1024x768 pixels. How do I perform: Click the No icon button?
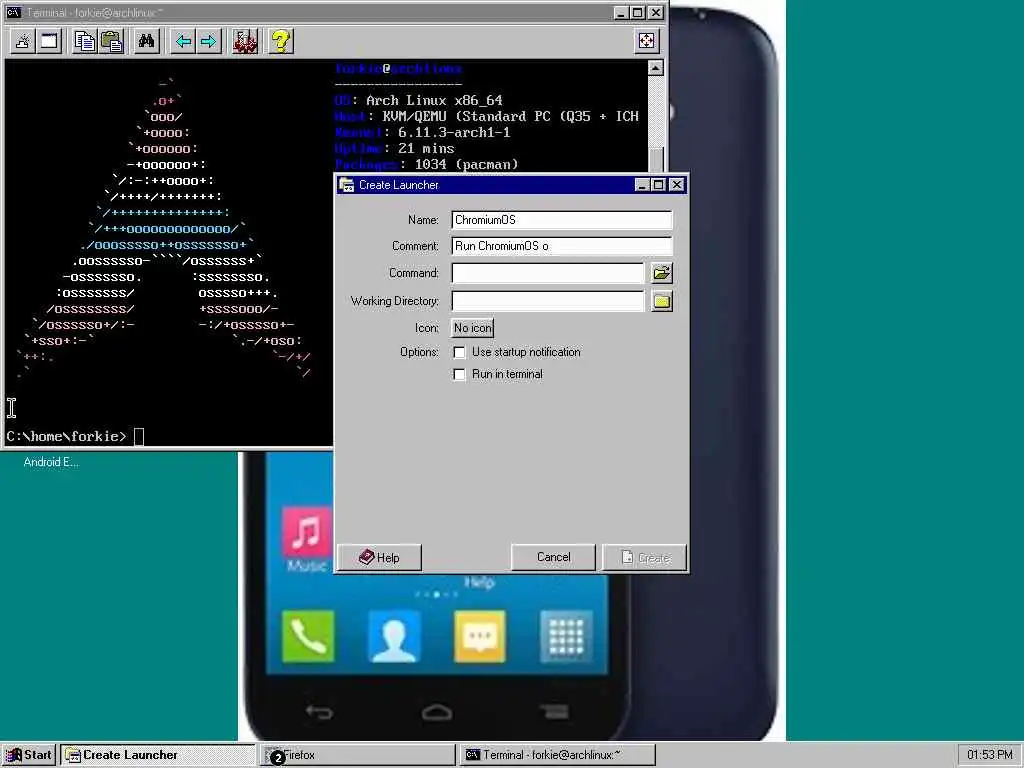[x=473, y=328]
